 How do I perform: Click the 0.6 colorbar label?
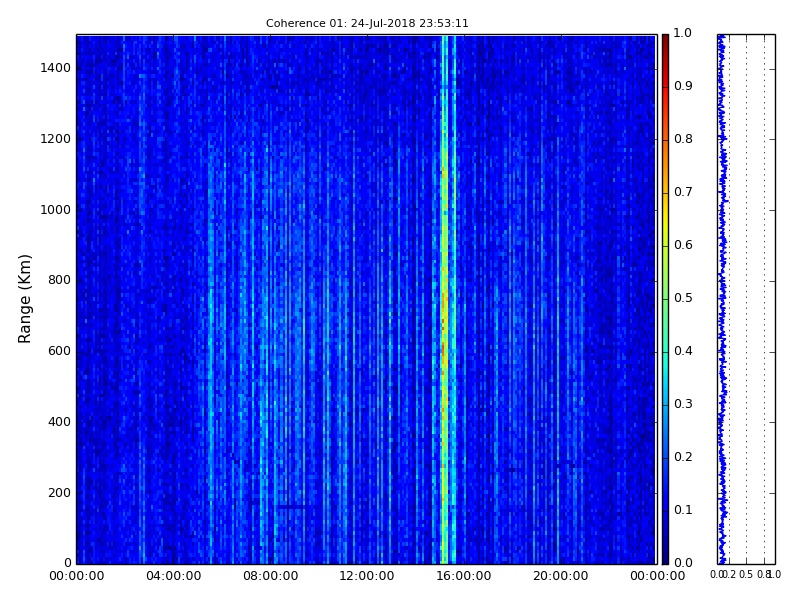(x=683, y=245)
